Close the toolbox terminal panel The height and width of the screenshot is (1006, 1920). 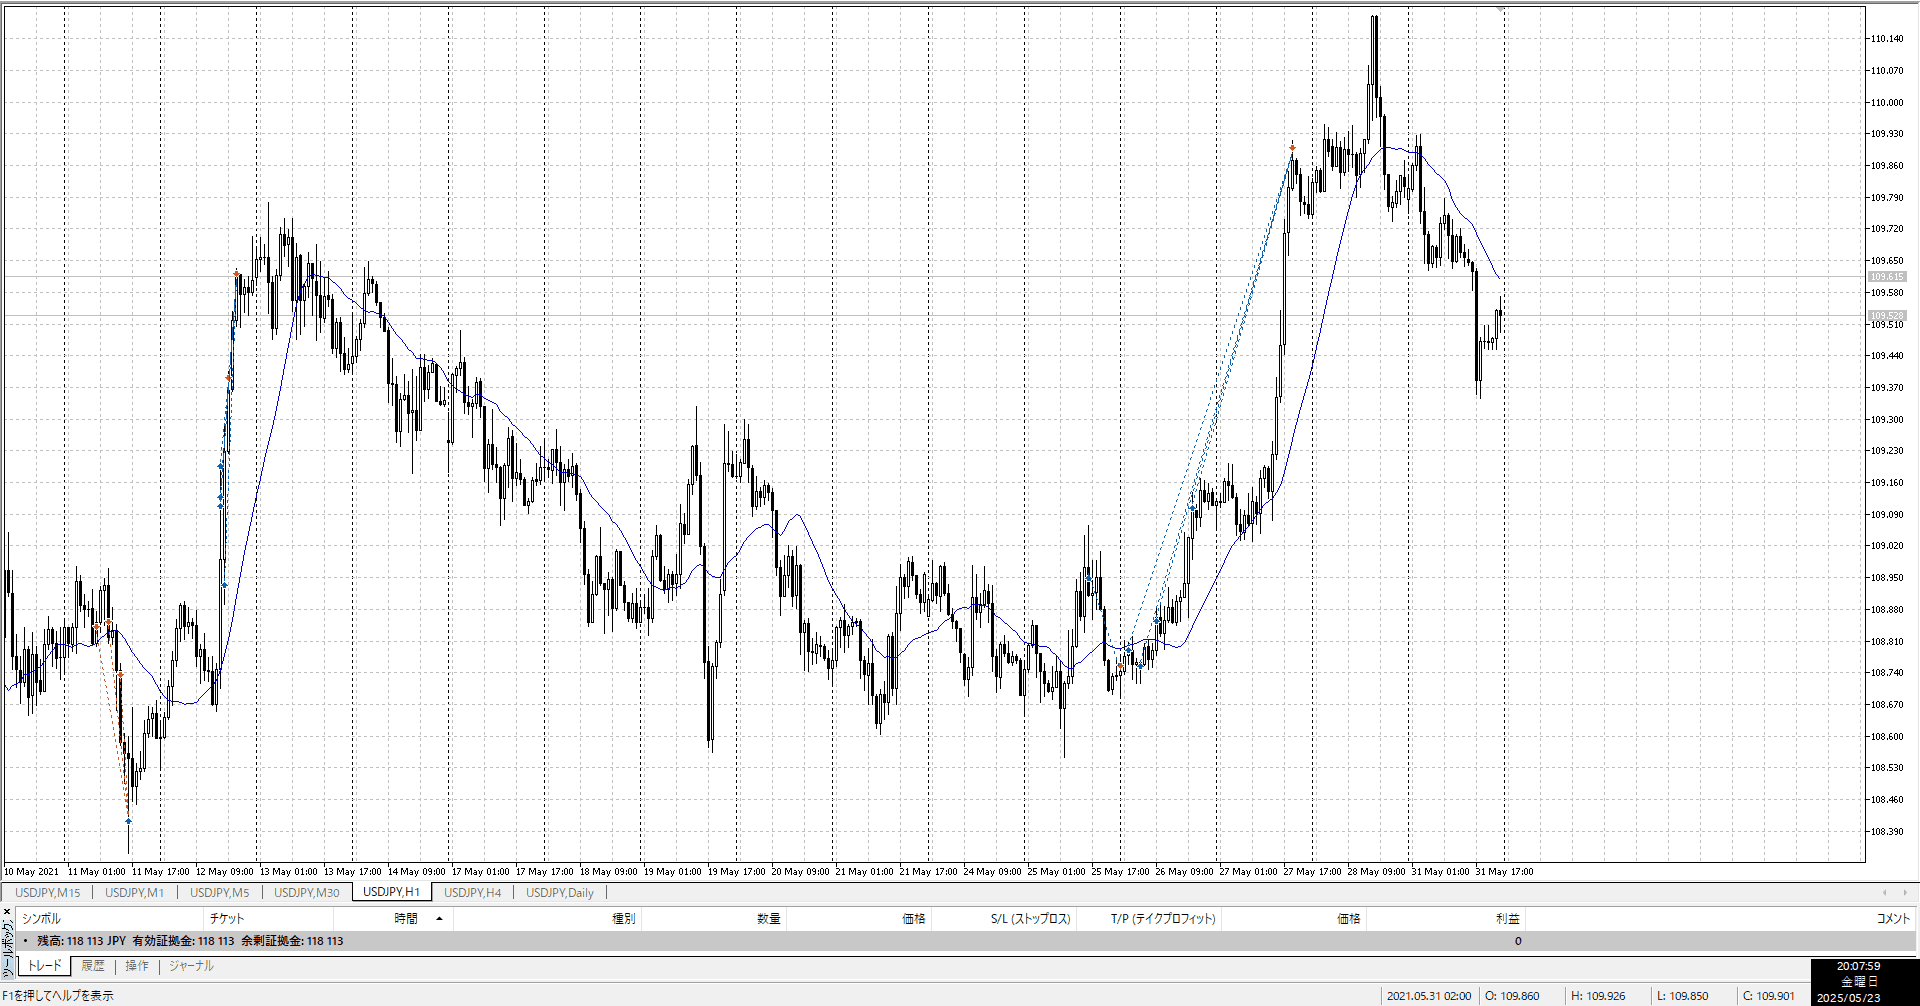(x=7, y=911)
